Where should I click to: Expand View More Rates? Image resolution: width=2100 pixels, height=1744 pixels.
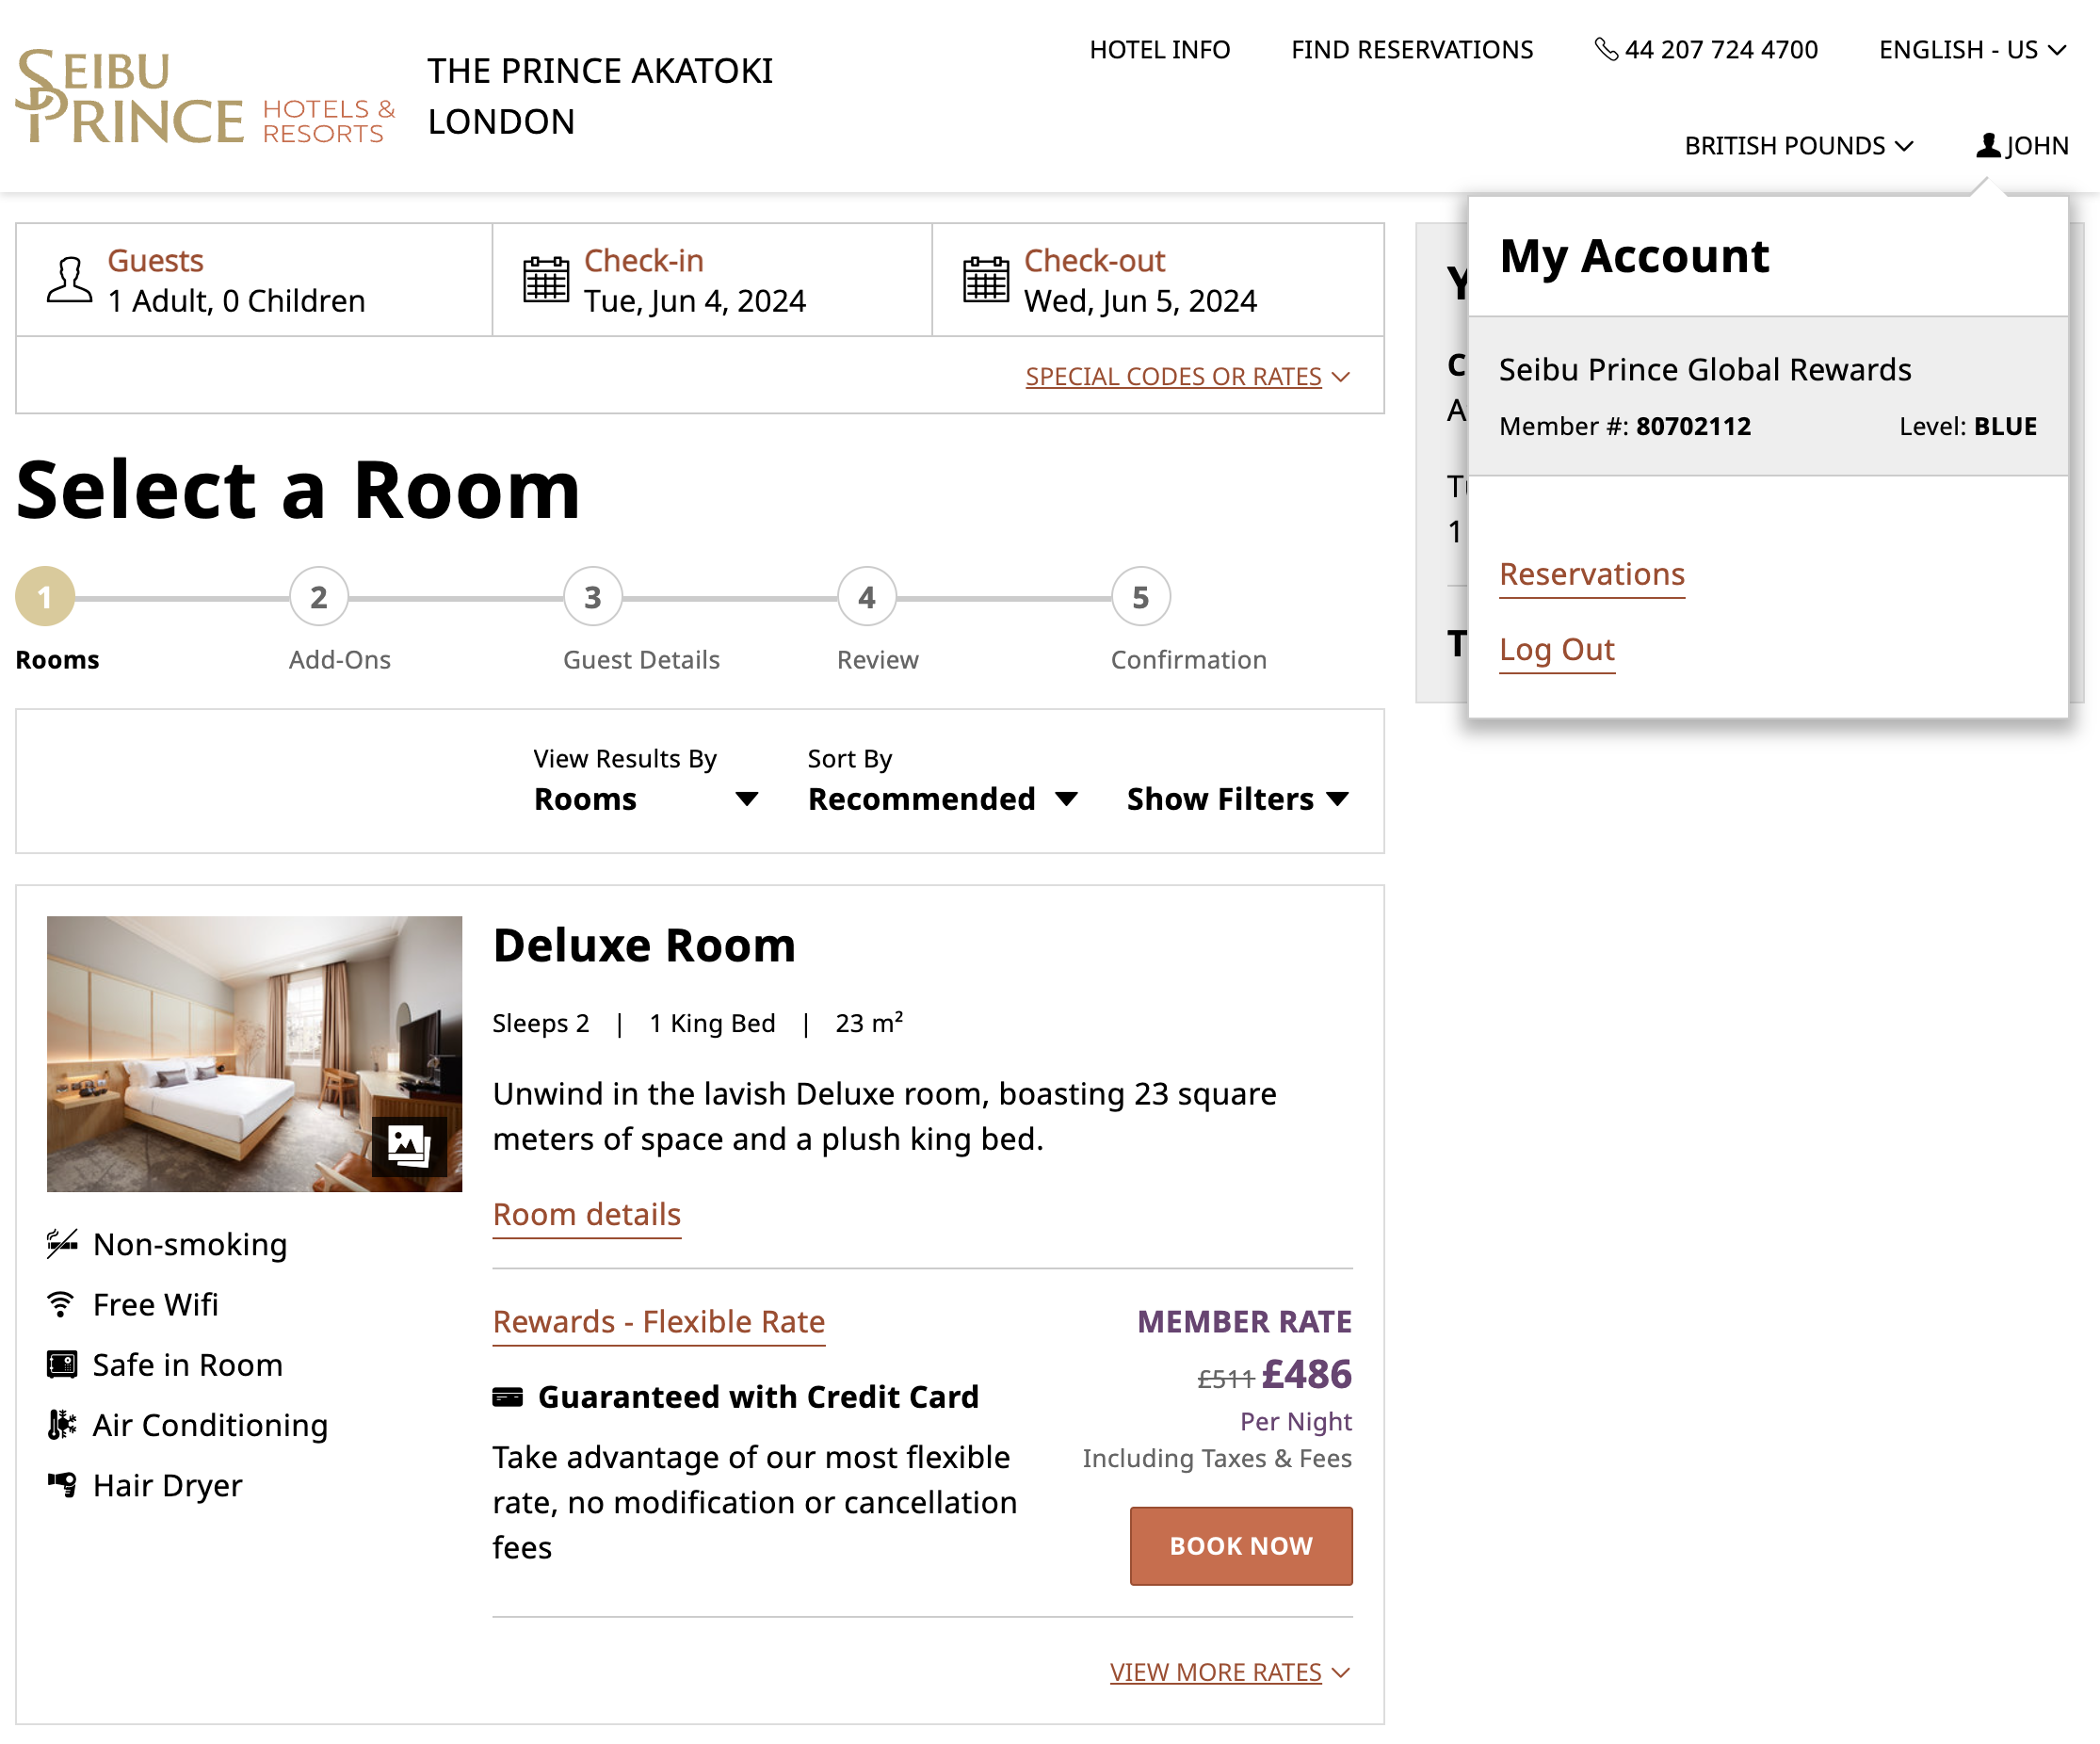(x=1229, y=1672)
